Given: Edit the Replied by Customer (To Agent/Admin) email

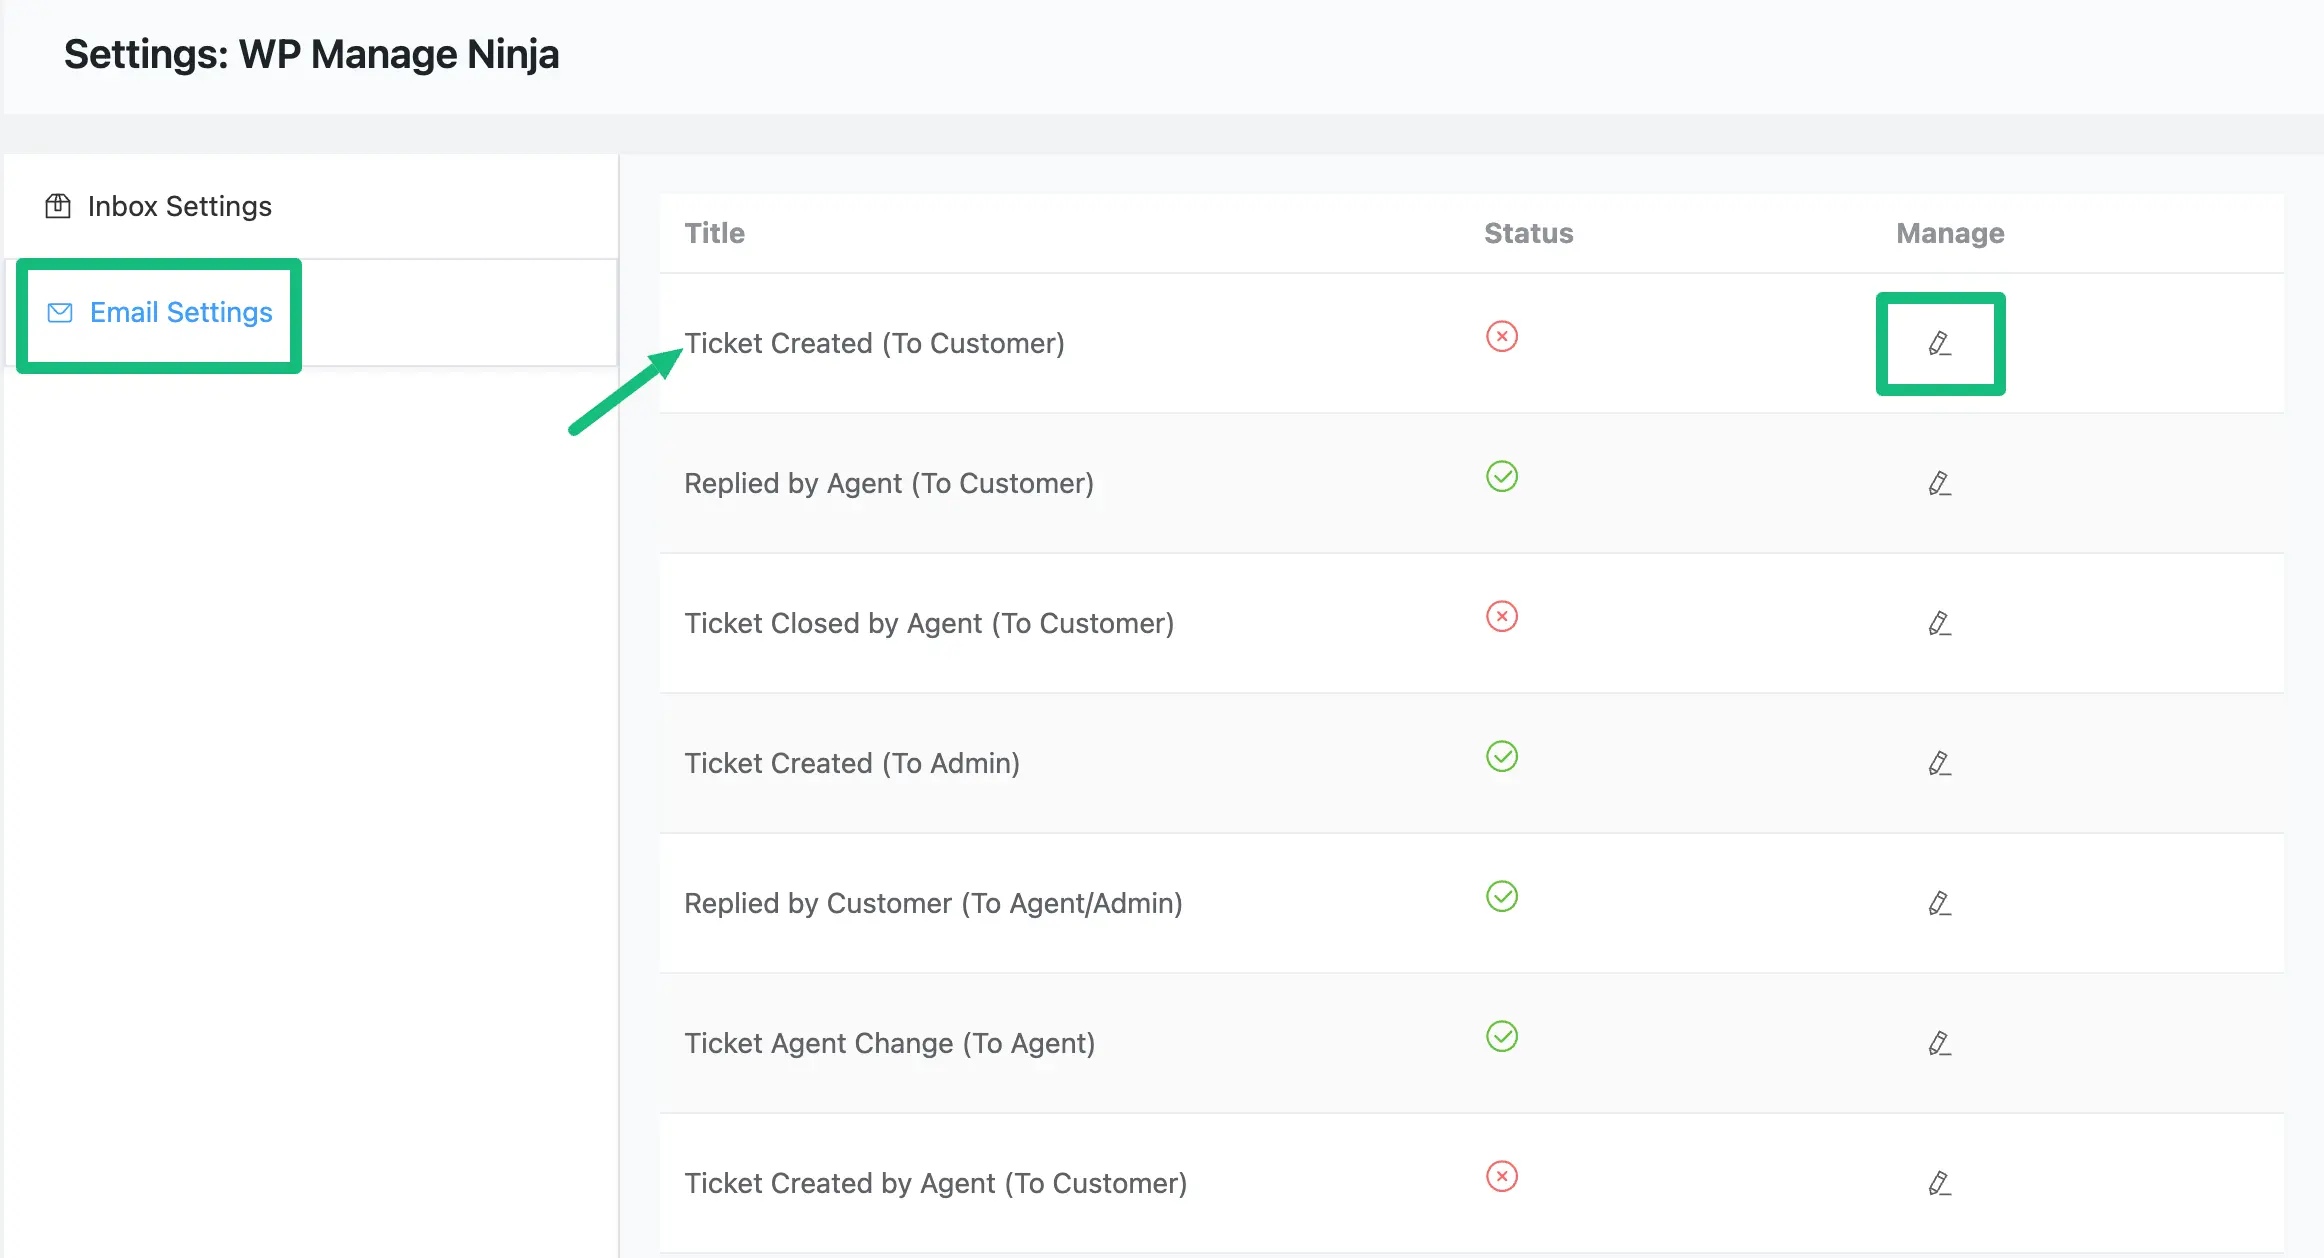Looking at the screenshot, I should tap(1940, 904).
